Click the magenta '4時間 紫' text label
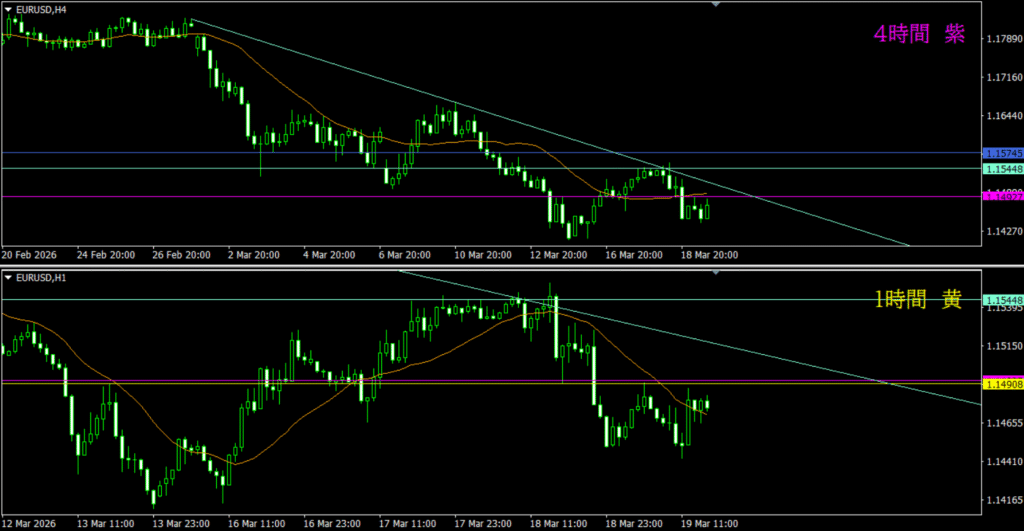 tap(918, 35)
